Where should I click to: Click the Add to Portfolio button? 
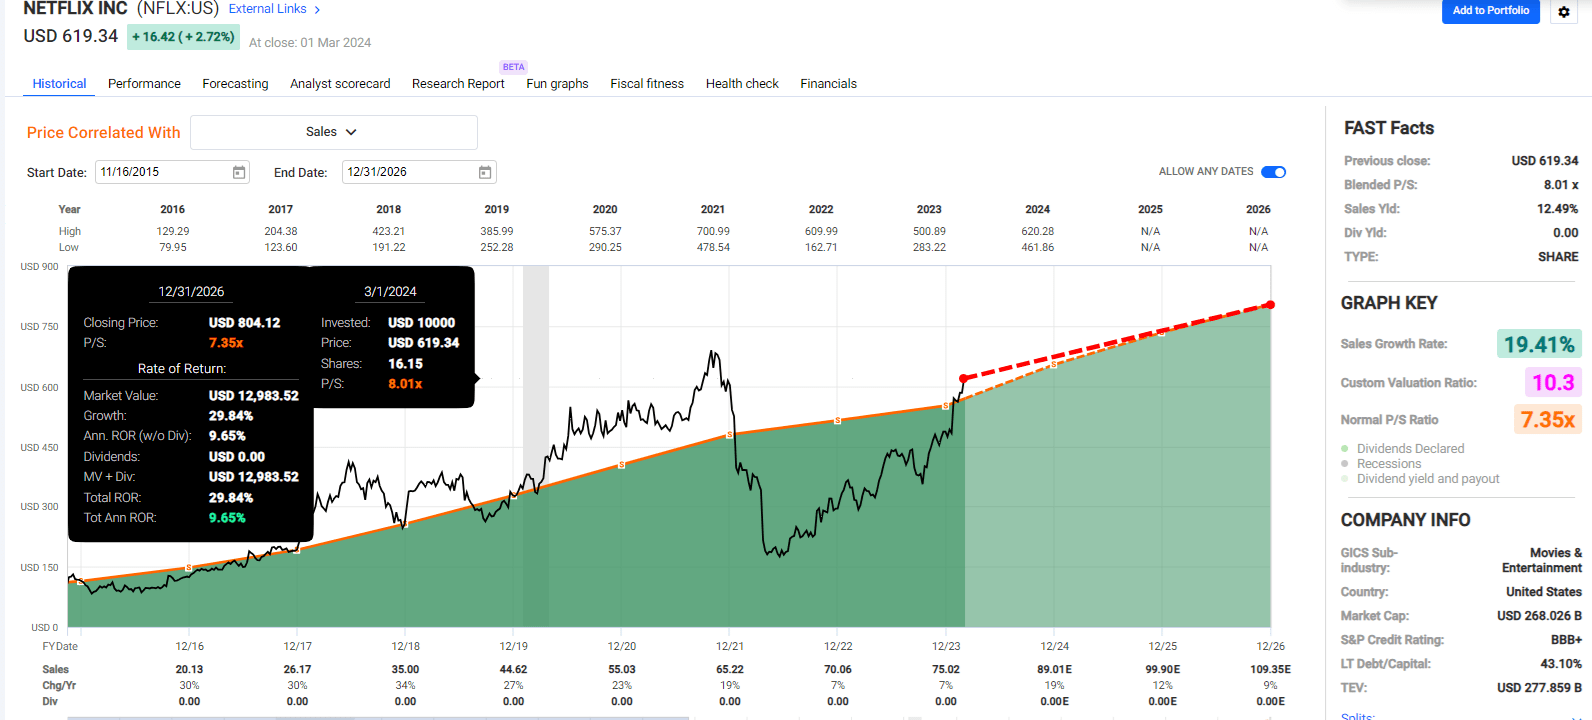point(1490,11)
